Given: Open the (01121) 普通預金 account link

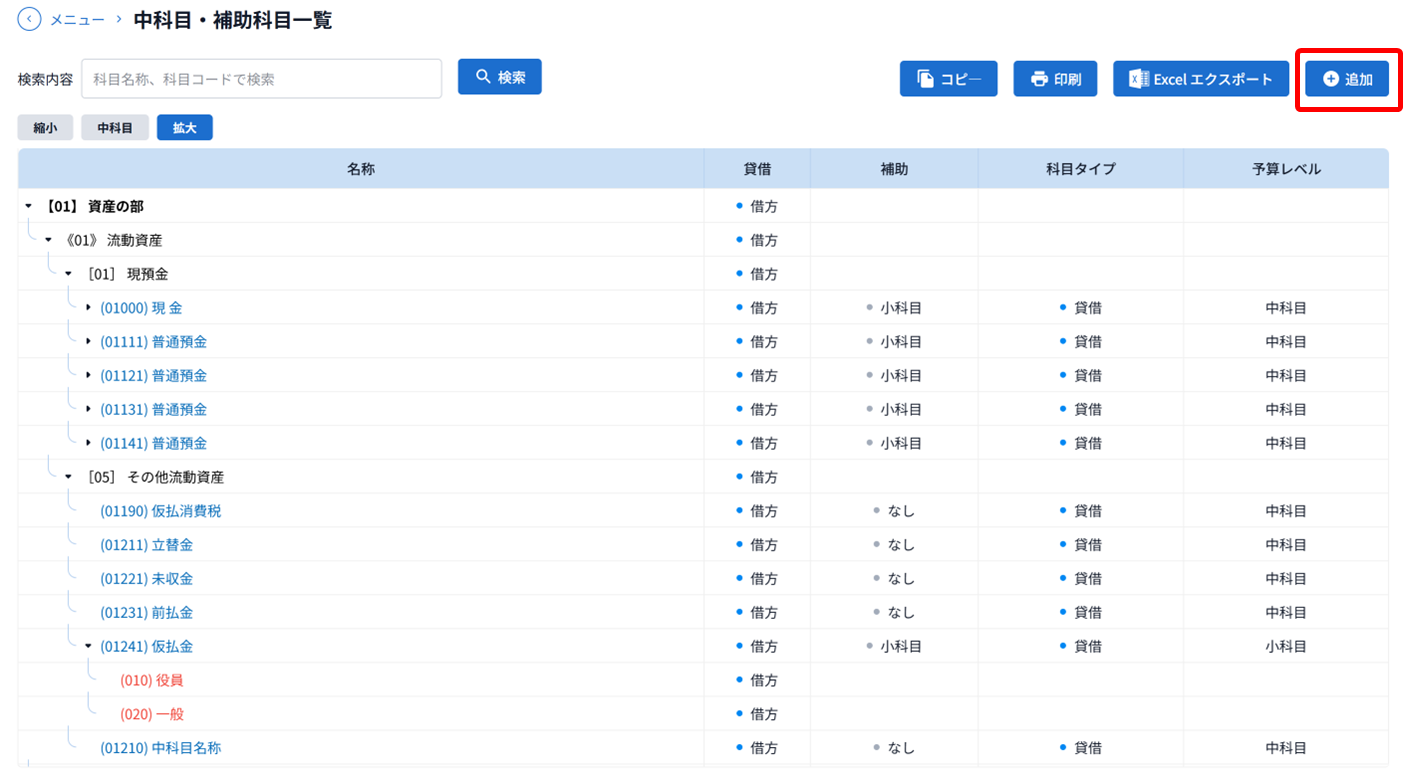Looking at the screenshot, I should click(154, 376).
